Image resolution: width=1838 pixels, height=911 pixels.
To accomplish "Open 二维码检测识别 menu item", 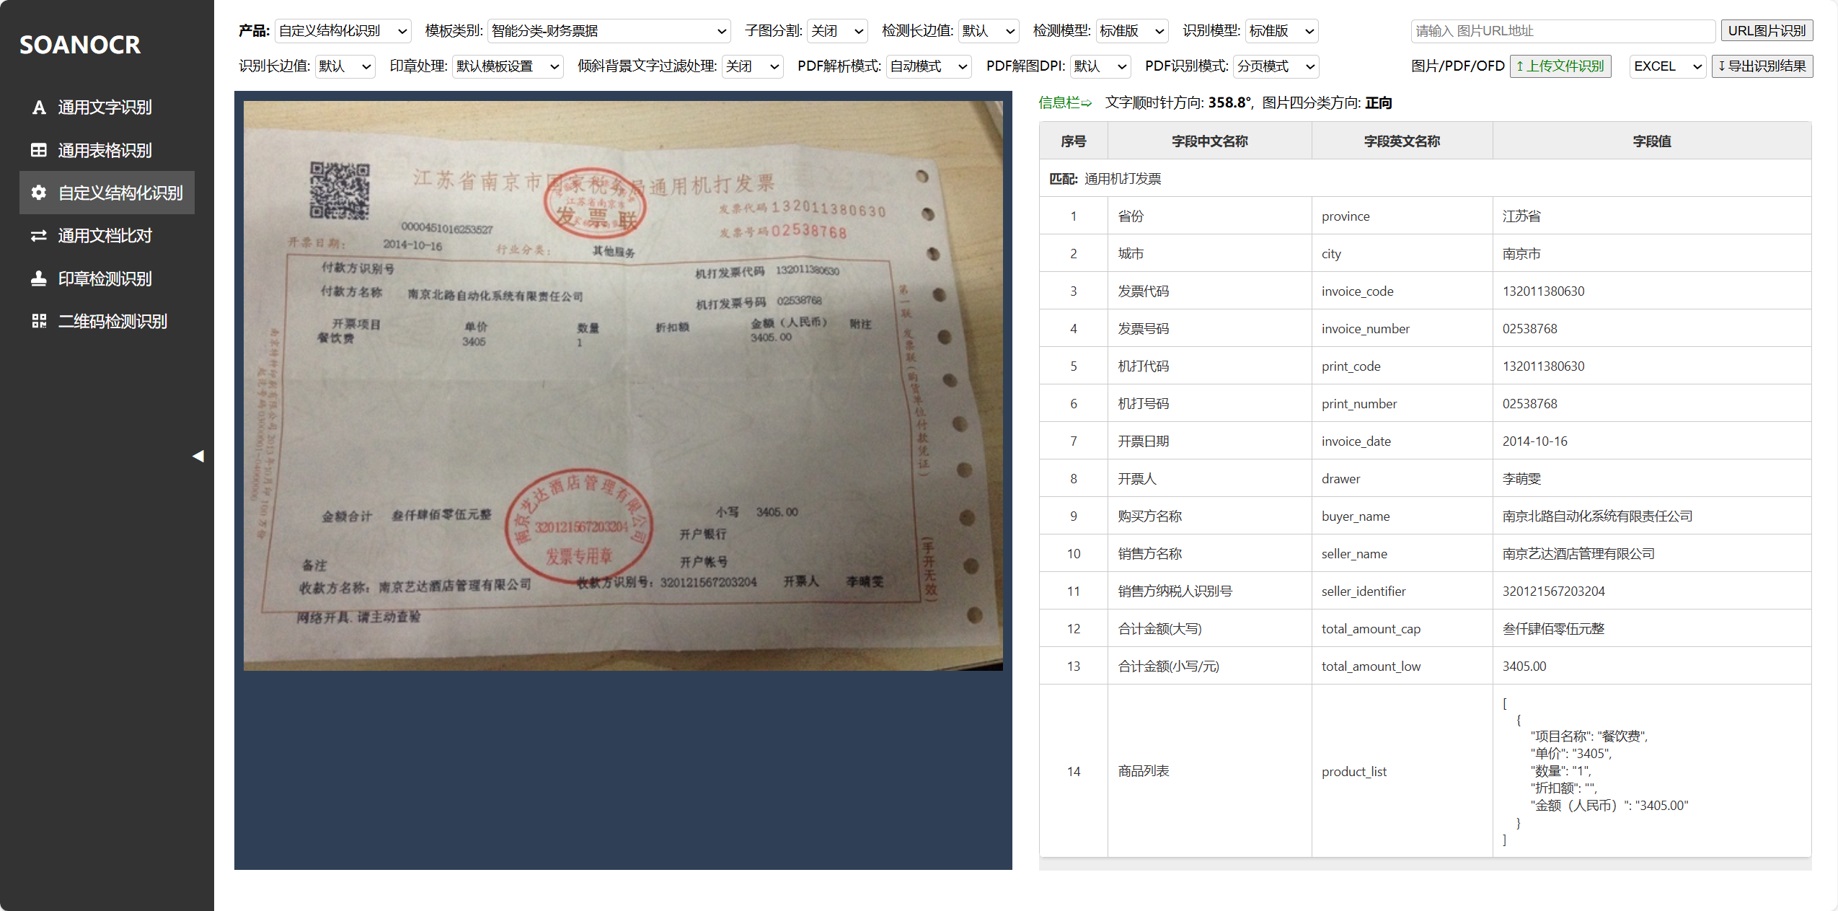I will tap(107, 321).
